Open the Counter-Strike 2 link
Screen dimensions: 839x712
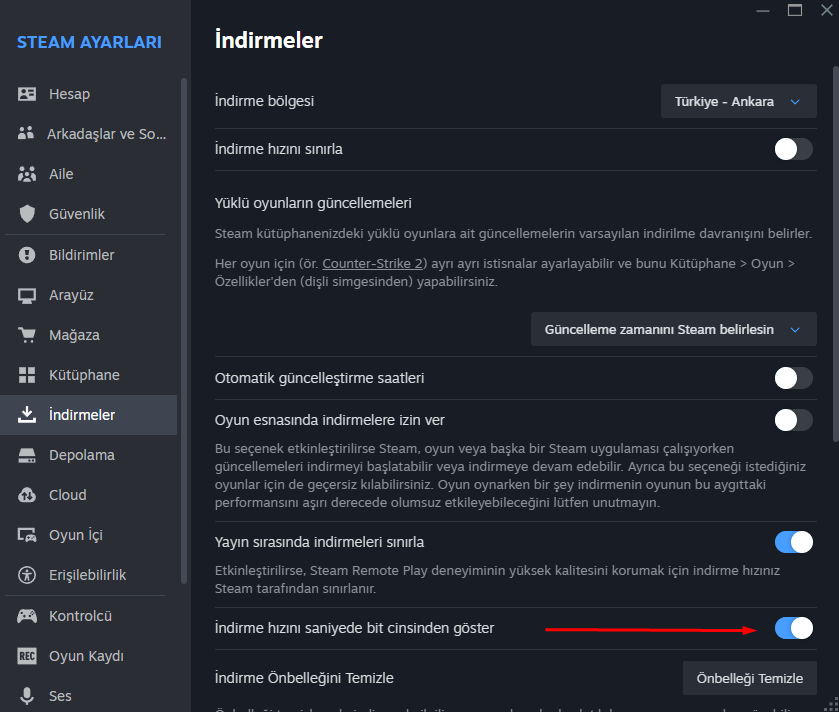tap(374, 263)
